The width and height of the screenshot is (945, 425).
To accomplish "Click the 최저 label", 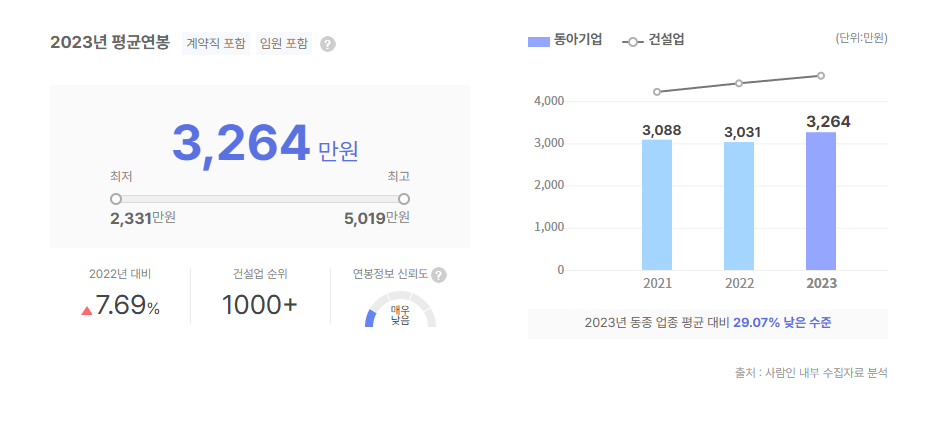I will pos(121,177).
